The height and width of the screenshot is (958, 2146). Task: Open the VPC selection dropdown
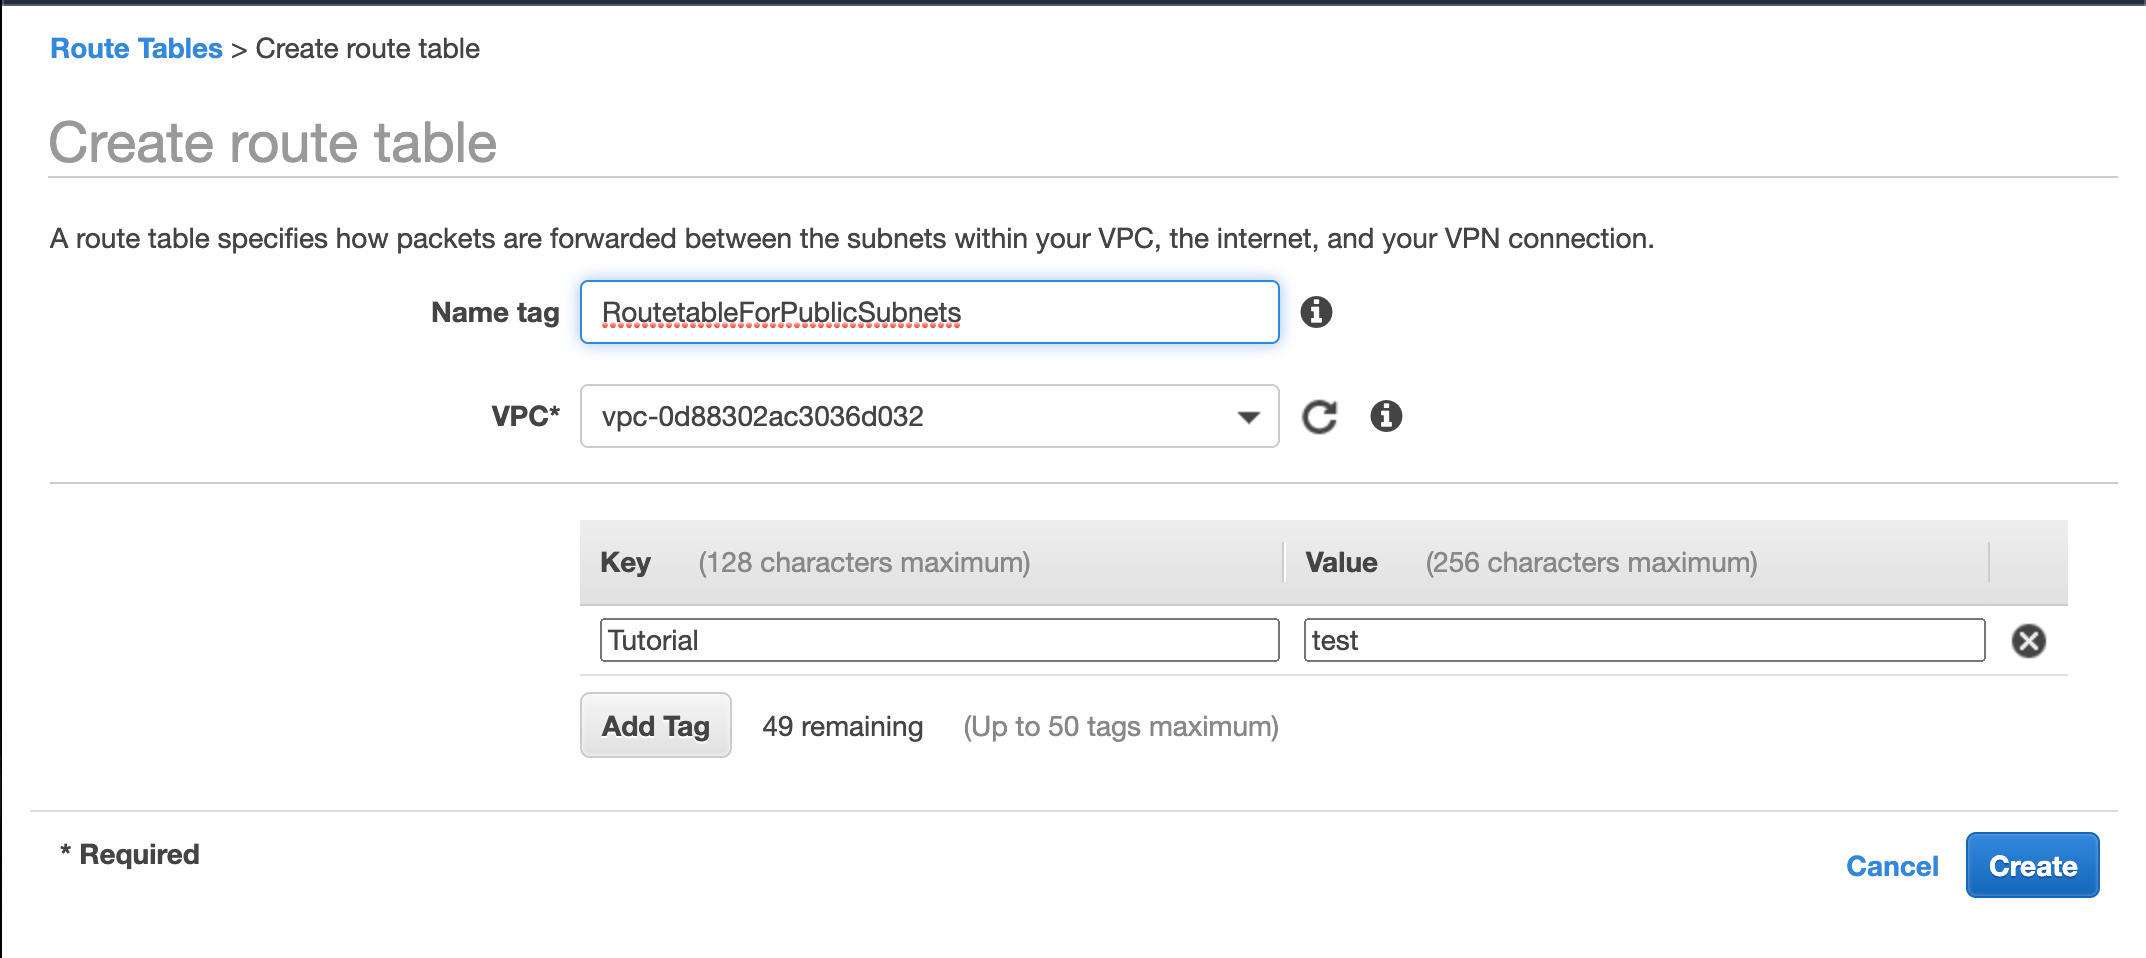tap(929, 416)
